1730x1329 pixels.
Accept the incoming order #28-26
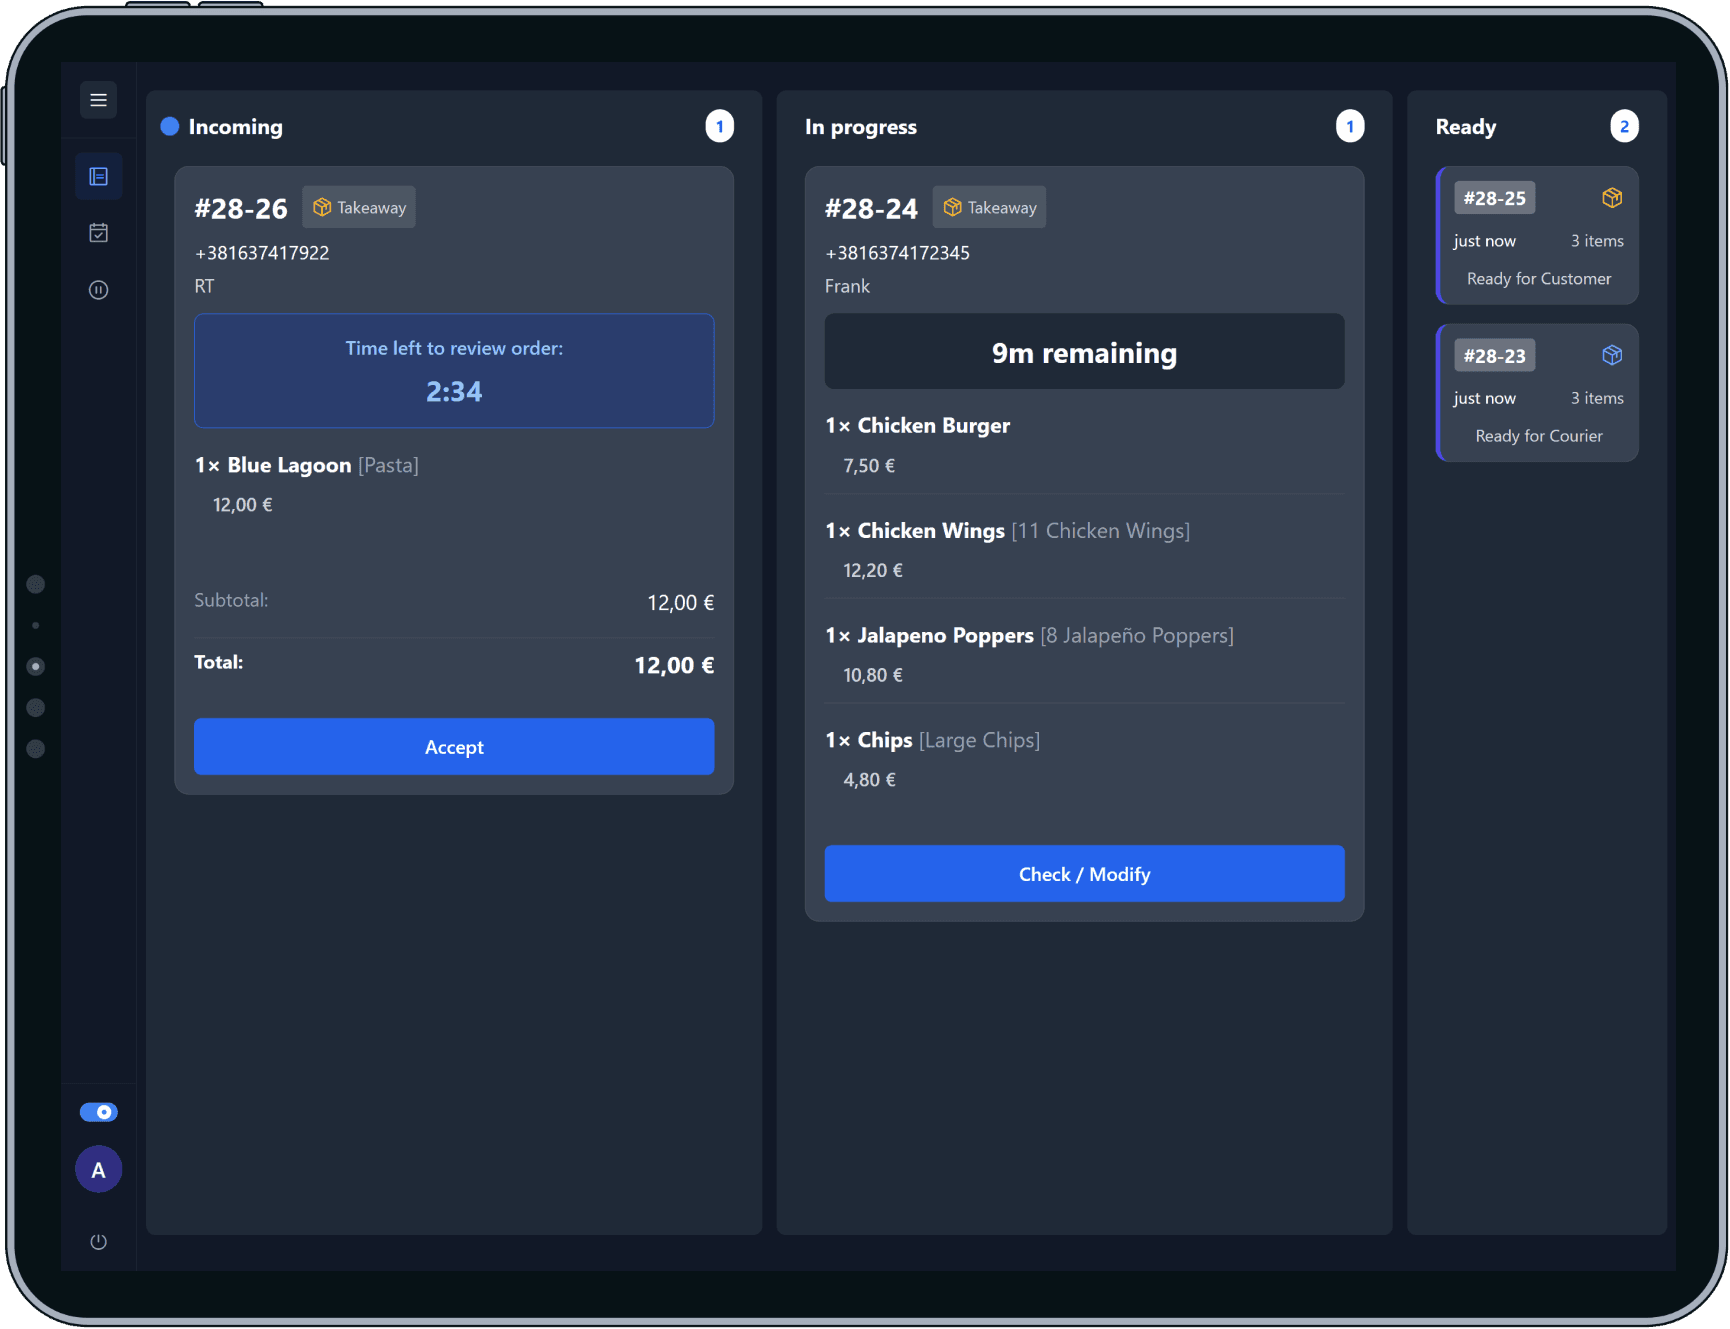tap(454, 747)
